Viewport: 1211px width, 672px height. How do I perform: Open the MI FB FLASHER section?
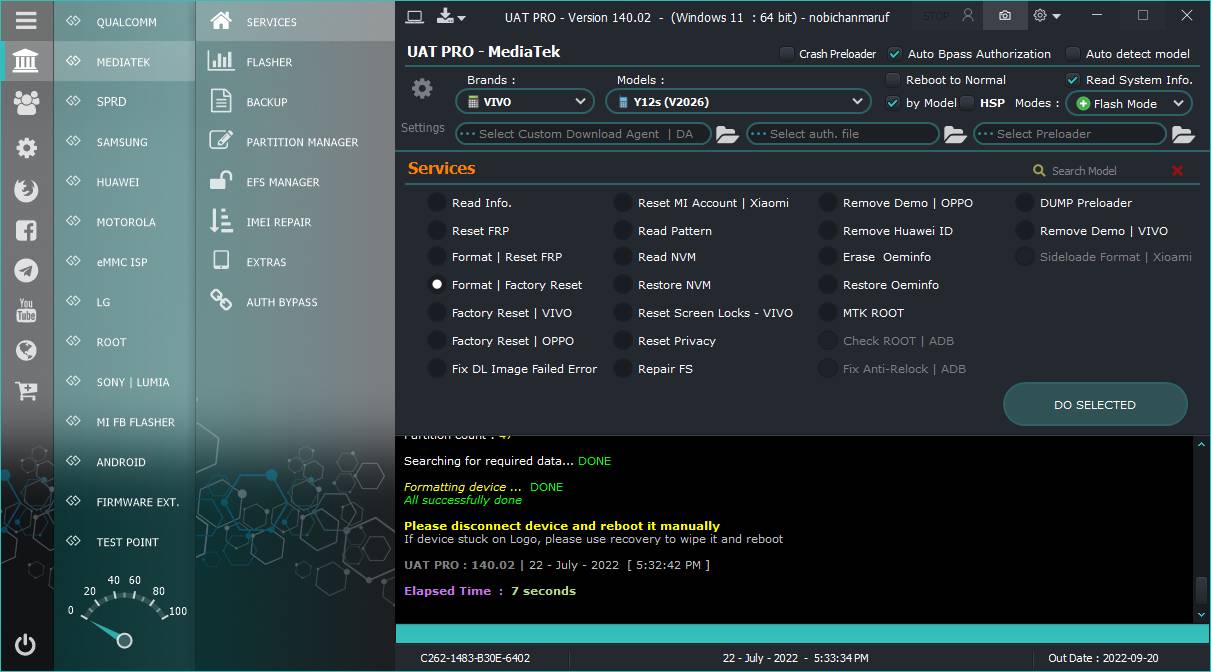tap(125, 422)
